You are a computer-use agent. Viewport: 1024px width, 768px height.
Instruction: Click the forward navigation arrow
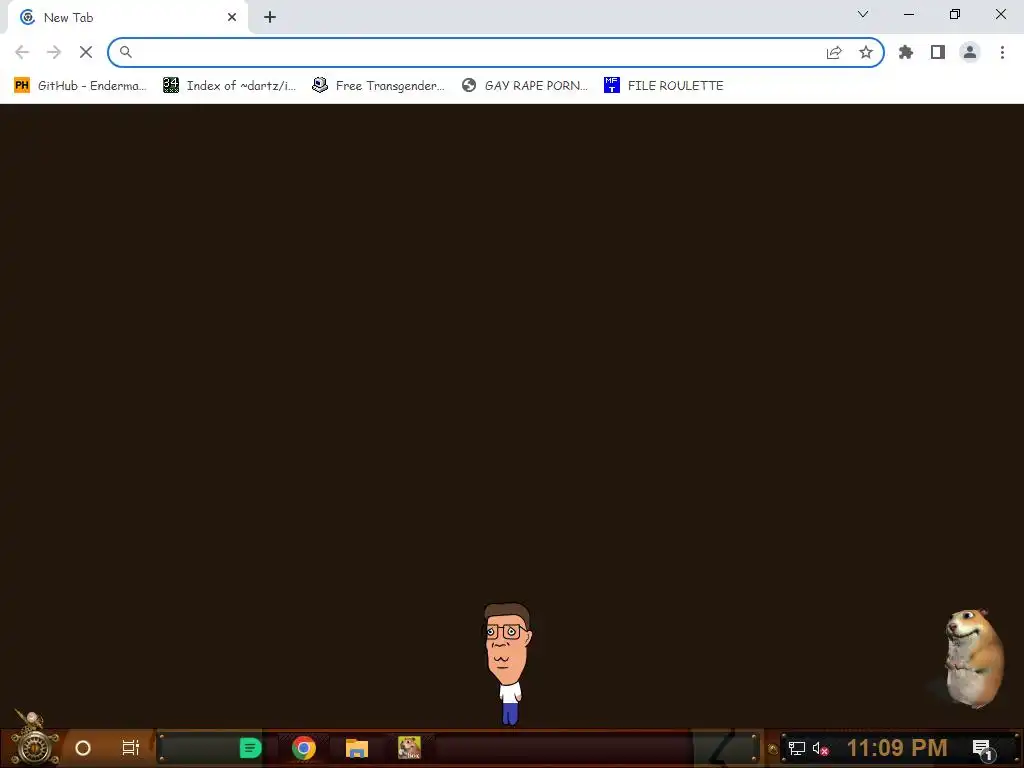[x=54, y=52]
